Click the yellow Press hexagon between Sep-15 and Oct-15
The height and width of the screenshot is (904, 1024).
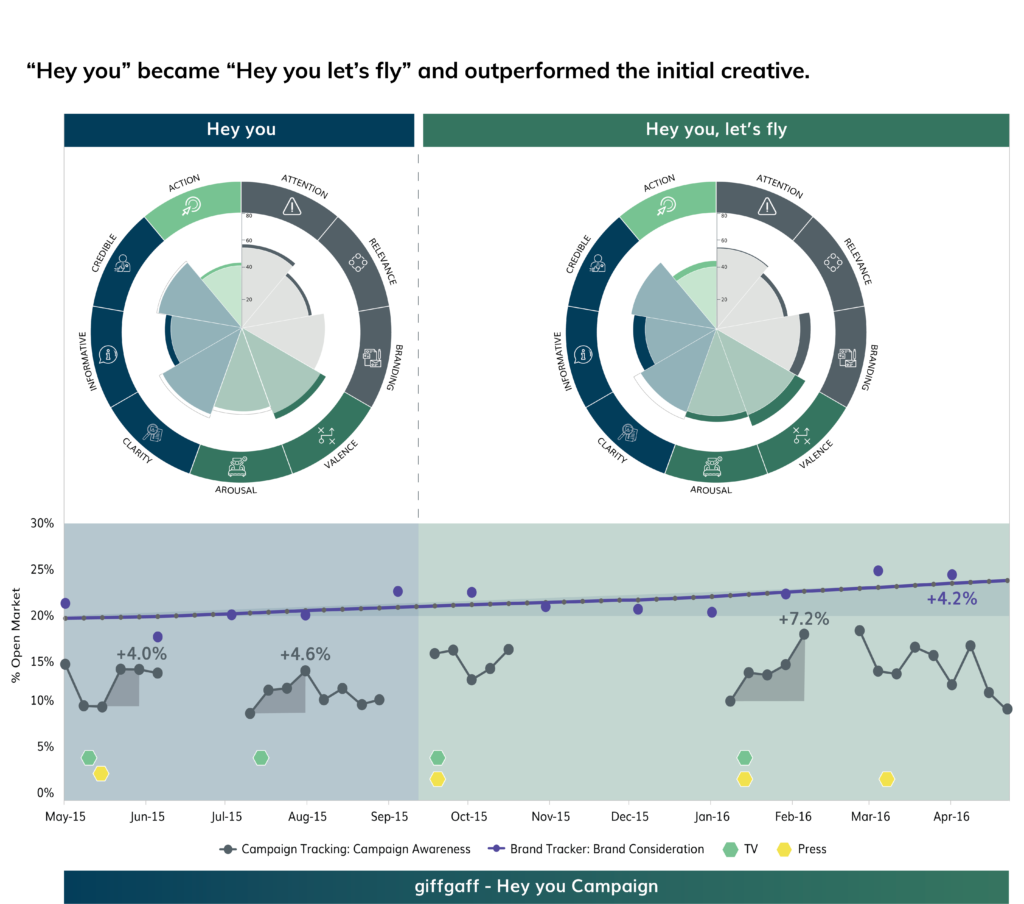[x=438, y=779]
